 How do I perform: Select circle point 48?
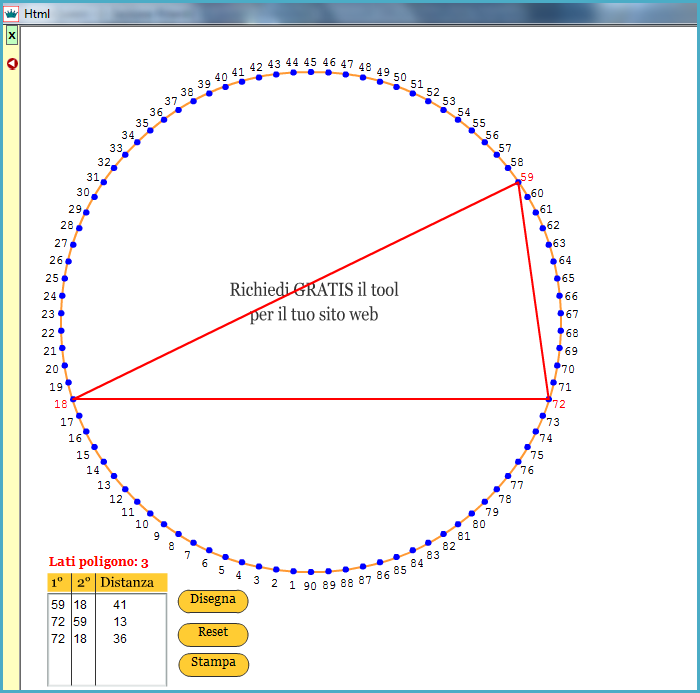(x=363, y=77)
